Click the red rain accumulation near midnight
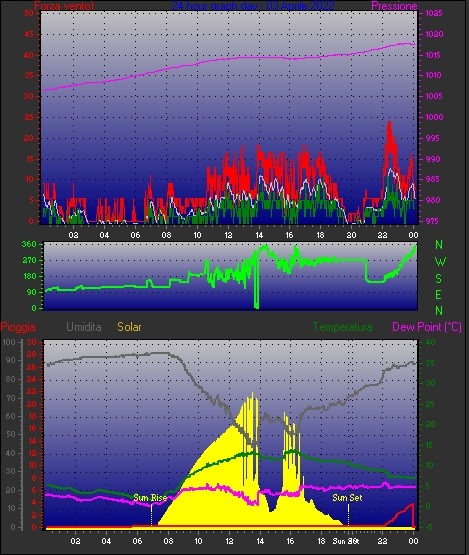 point(402,515)
